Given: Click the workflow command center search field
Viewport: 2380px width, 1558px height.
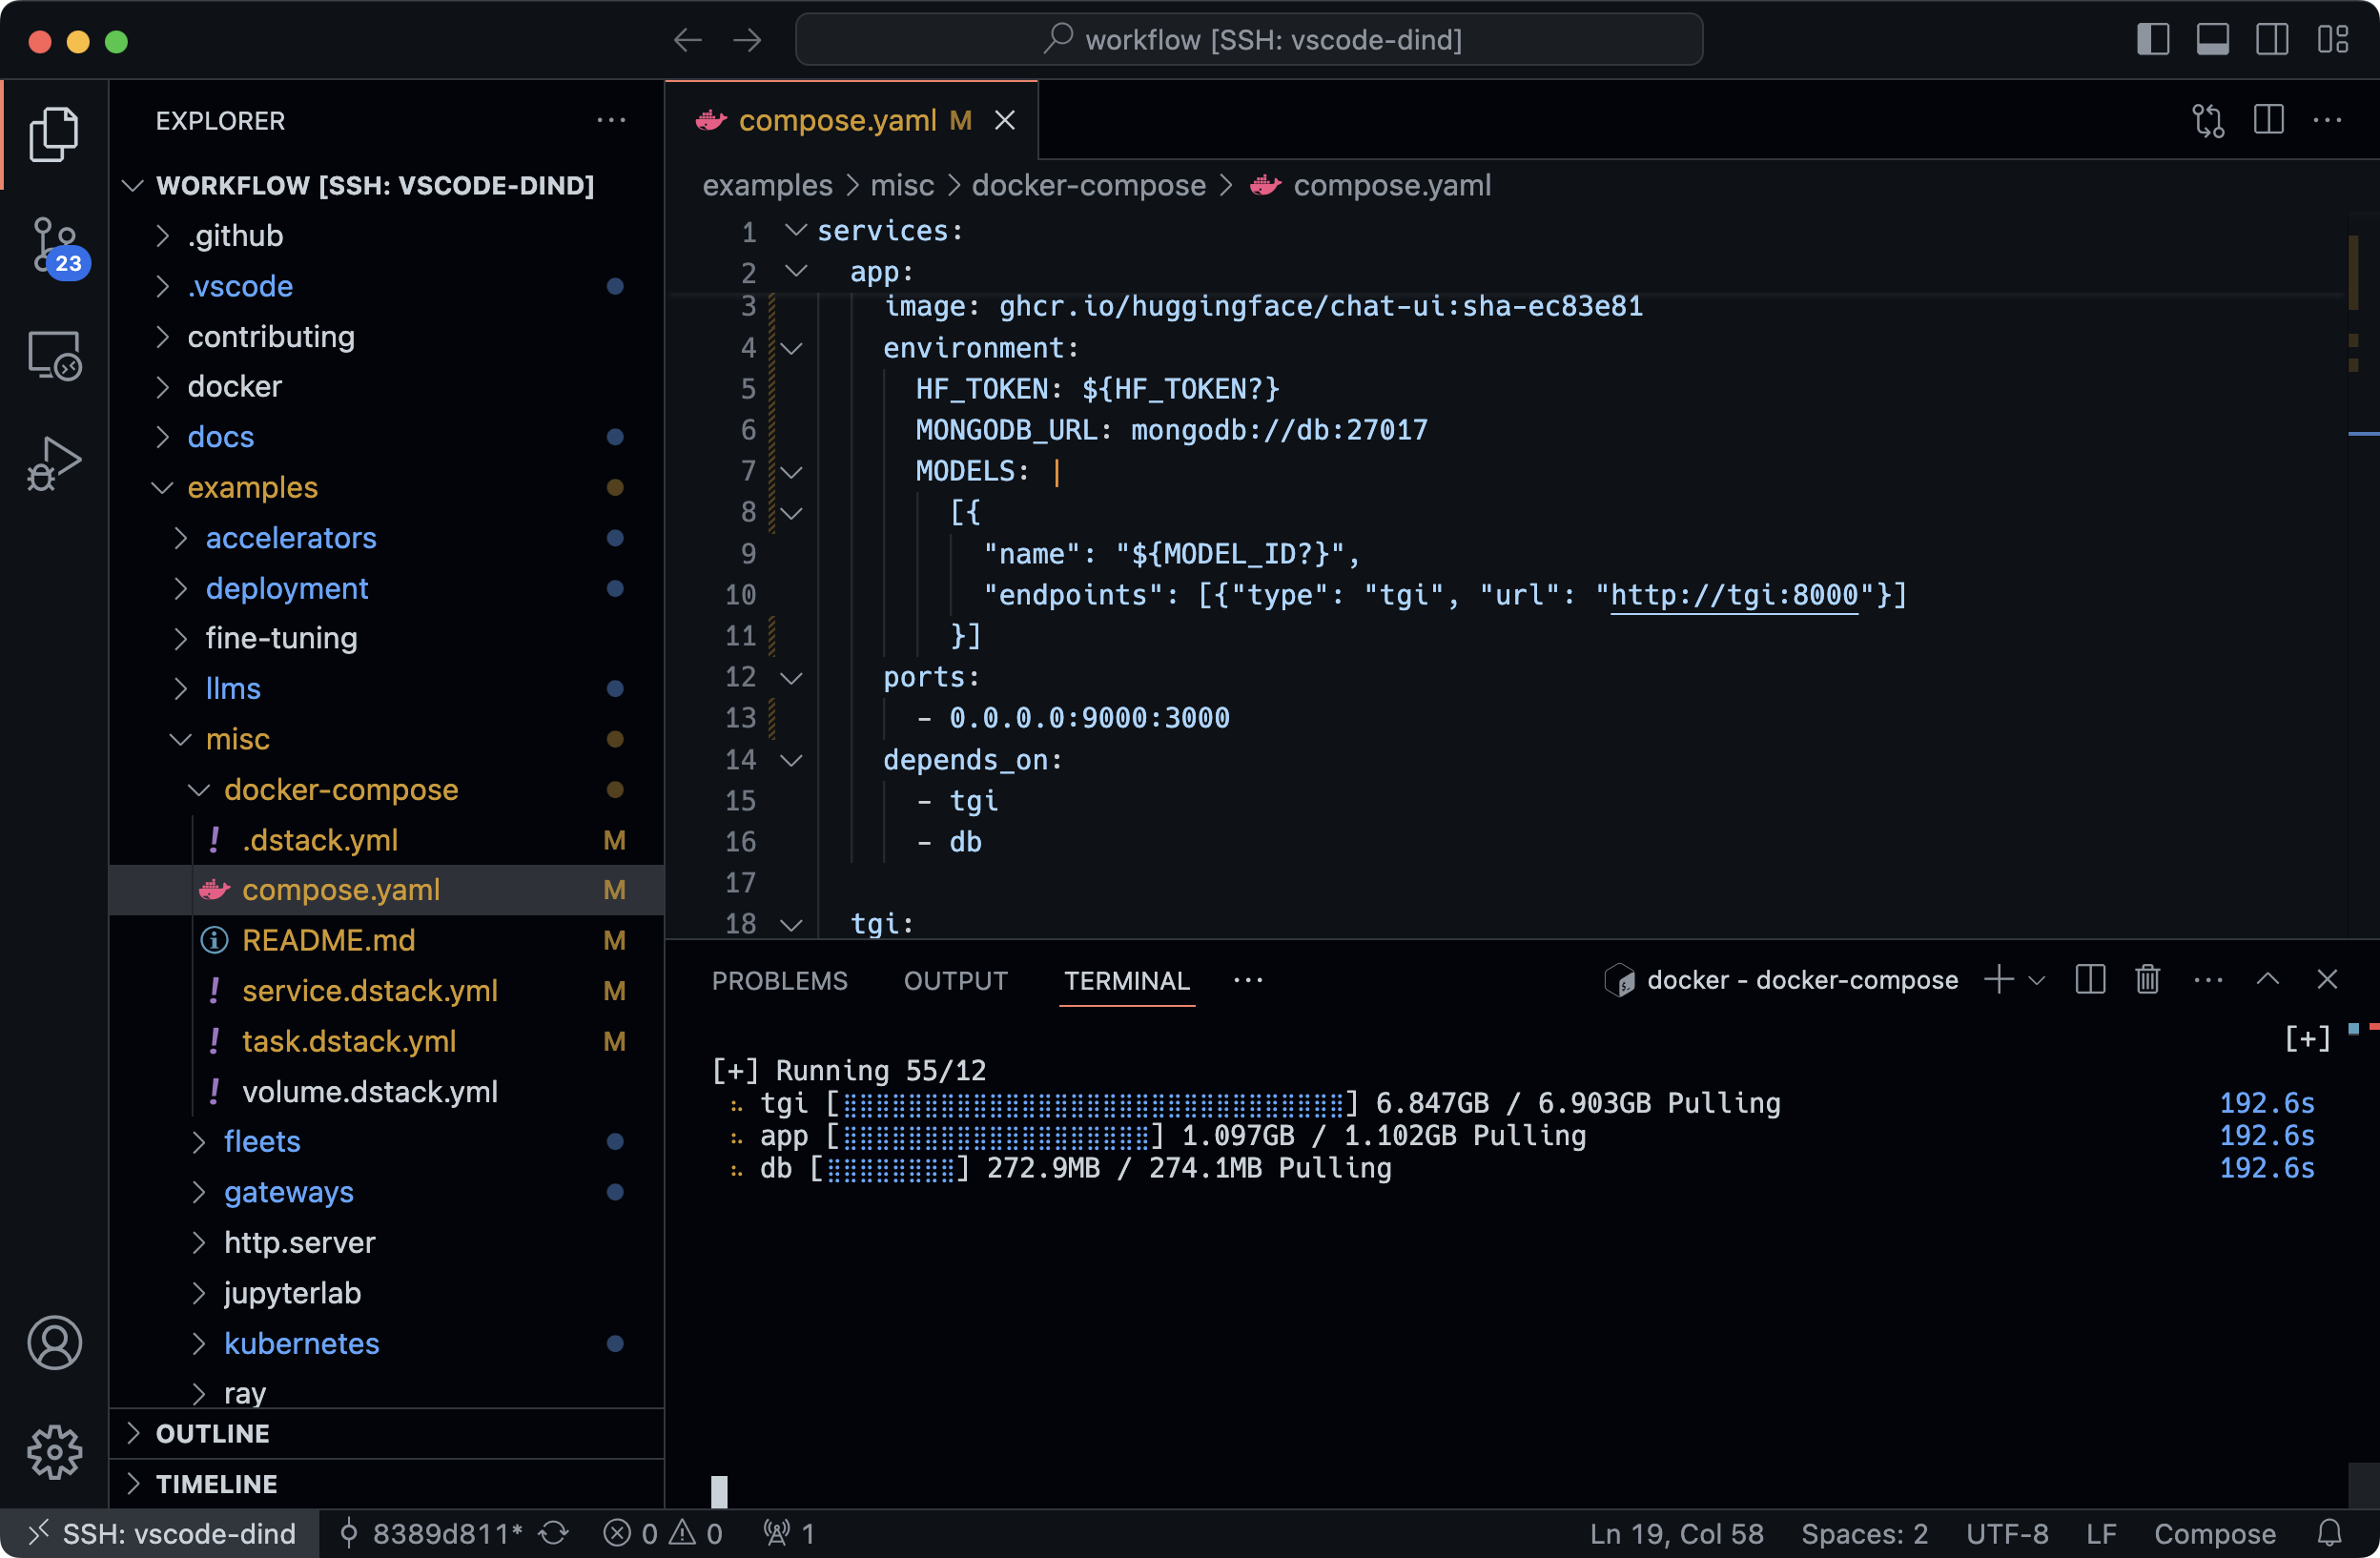Looking at the screenshot, I should coord(1248,40).
